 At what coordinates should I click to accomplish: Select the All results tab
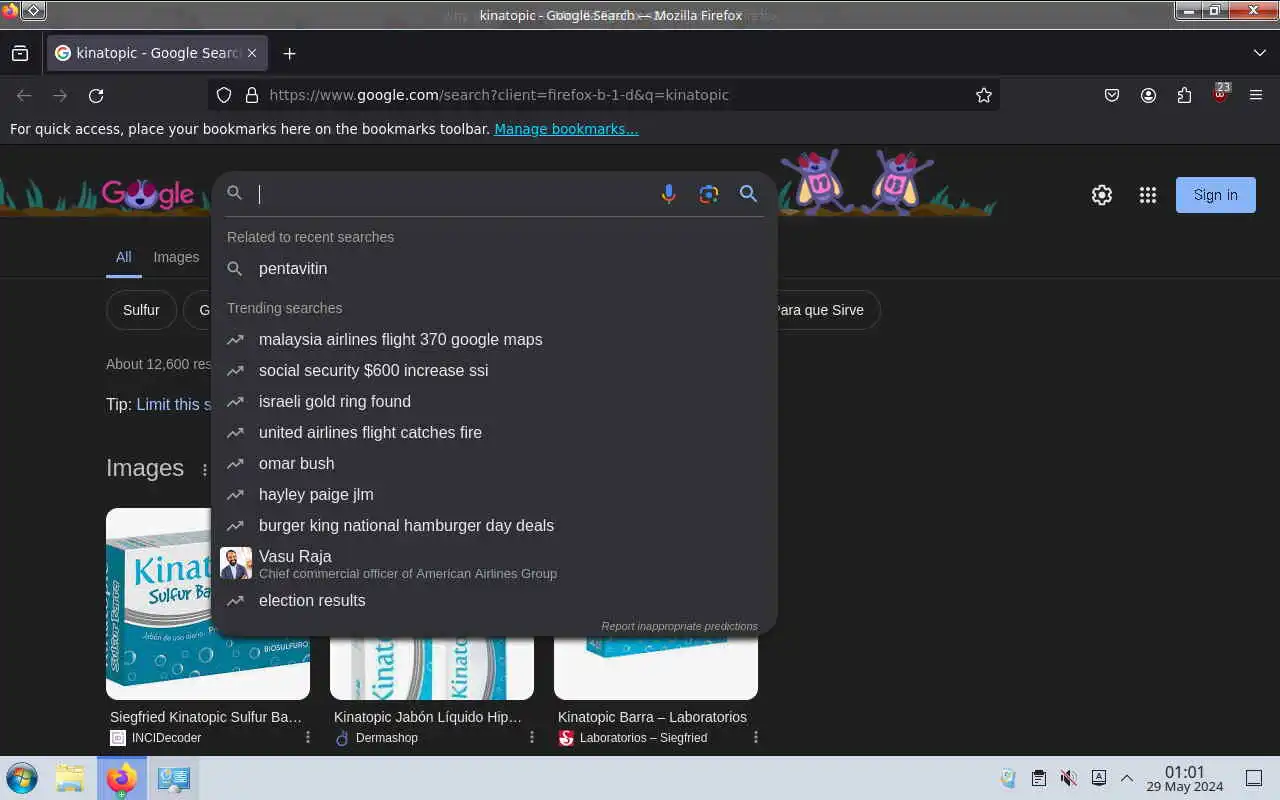click(x=123, y=257)
